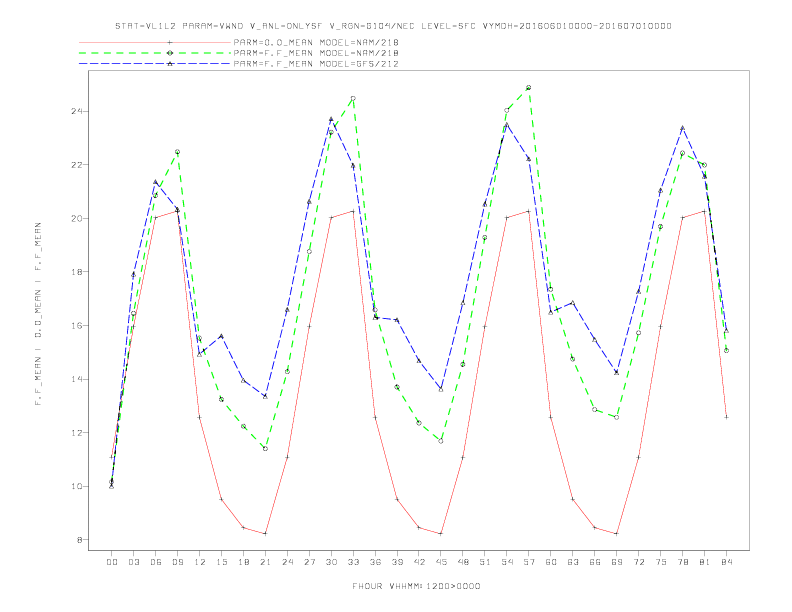Click the blue GFS triangle marker at hour 69
This screenshot has width=792, height=612.
click(617, 372)
